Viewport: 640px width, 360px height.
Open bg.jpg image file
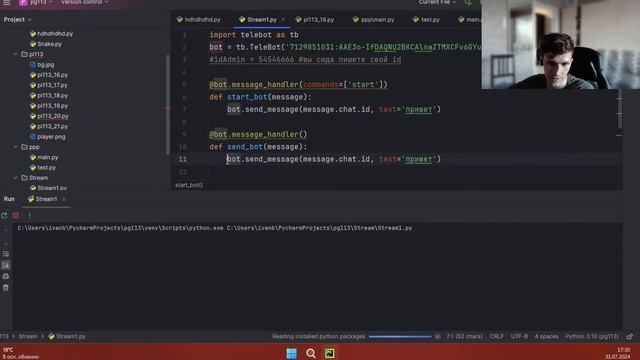pos(42,64)
